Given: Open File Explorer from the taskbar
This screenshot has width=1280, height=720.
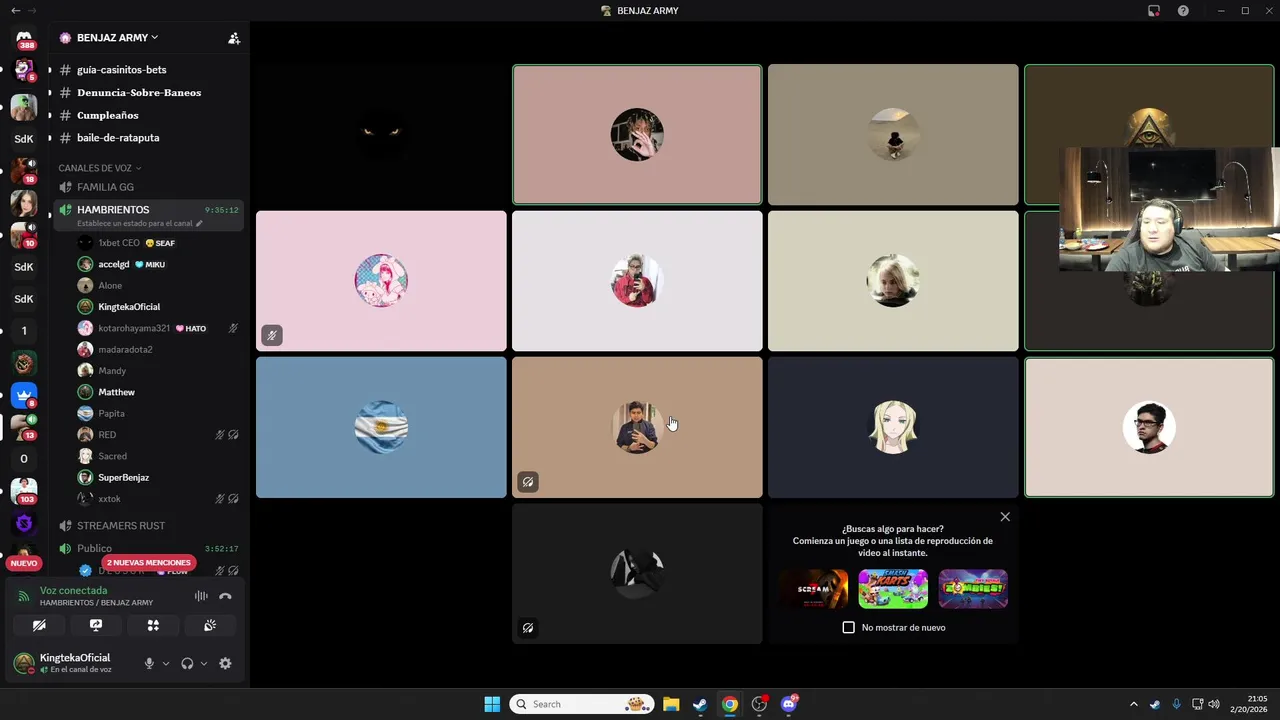Looking at the screenshot, I should (x=671, y=704).
